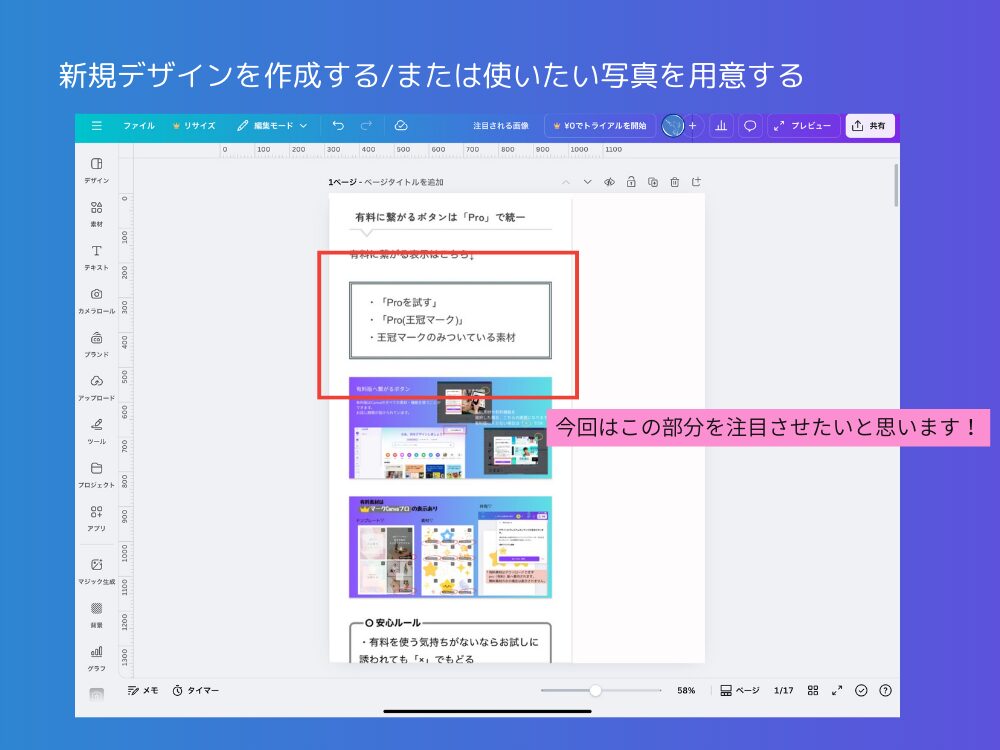The height and width of the screenshot is (750, 1000).
Task: Open the hamburger menu
Action: click(96, 125)
